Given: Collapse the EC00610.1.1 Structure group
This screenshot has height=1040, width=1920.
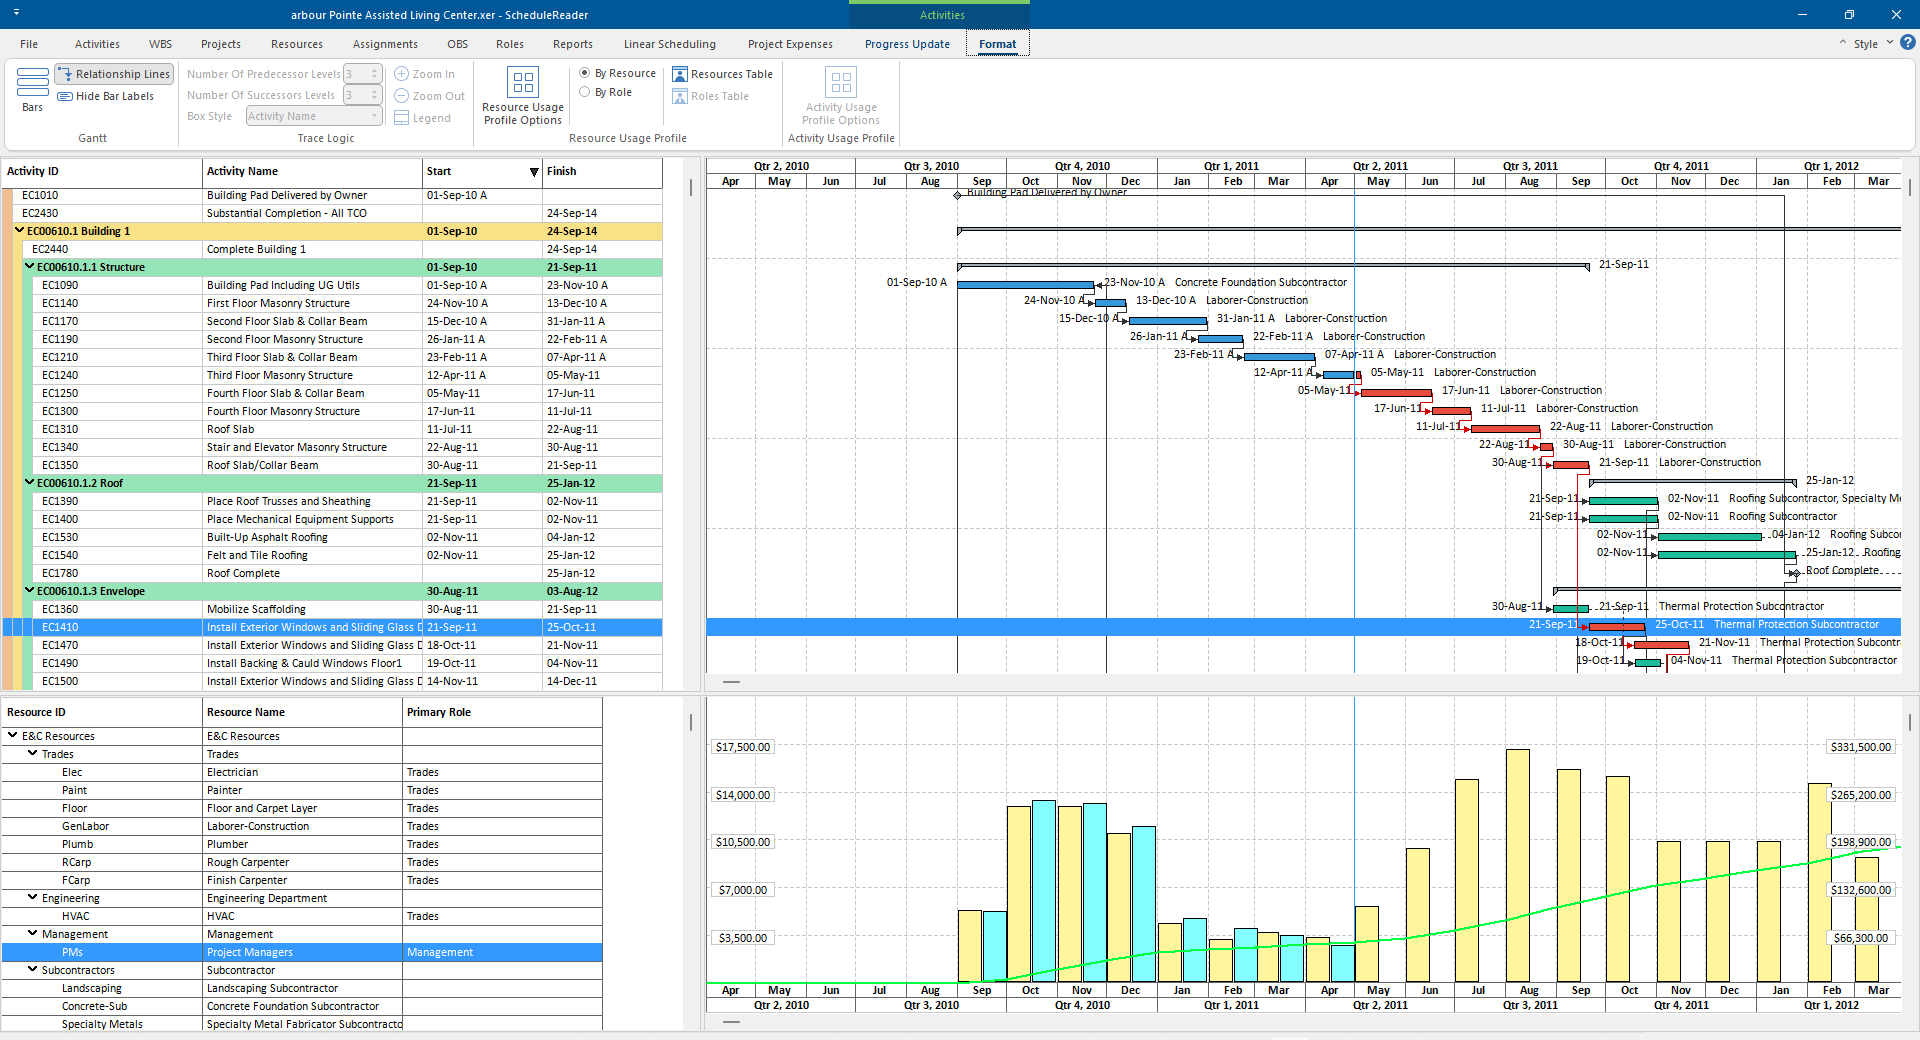Looking at the screenshot, I should 30,267.
